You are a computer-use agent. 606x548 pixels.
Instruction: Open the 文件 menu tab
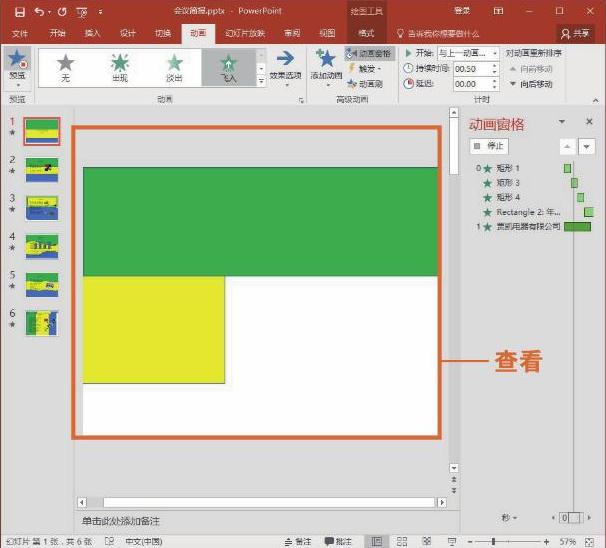click(20, 34)
